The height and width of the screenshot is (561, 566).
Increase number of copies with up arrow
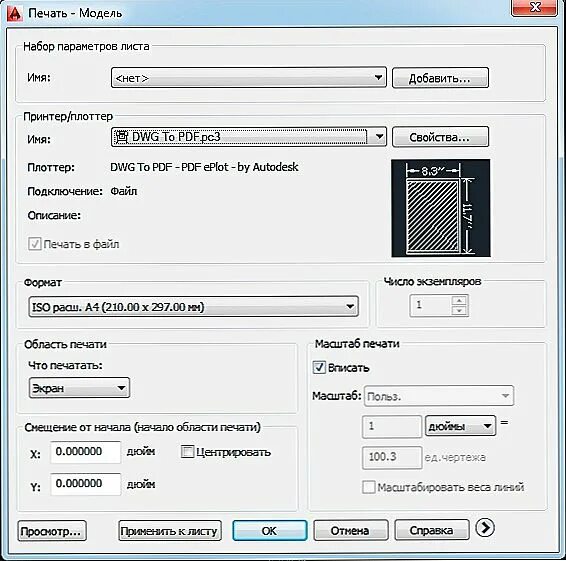coord(459,300)
